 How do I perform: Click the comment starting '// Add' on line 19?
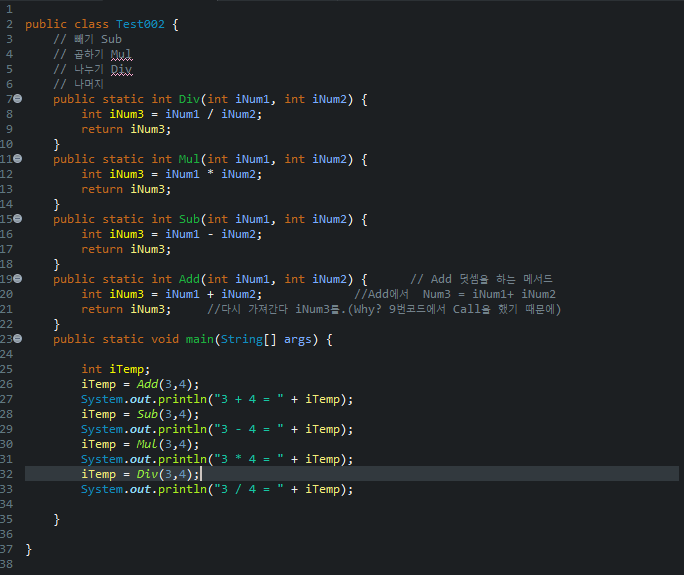click(x=481, y=279)
